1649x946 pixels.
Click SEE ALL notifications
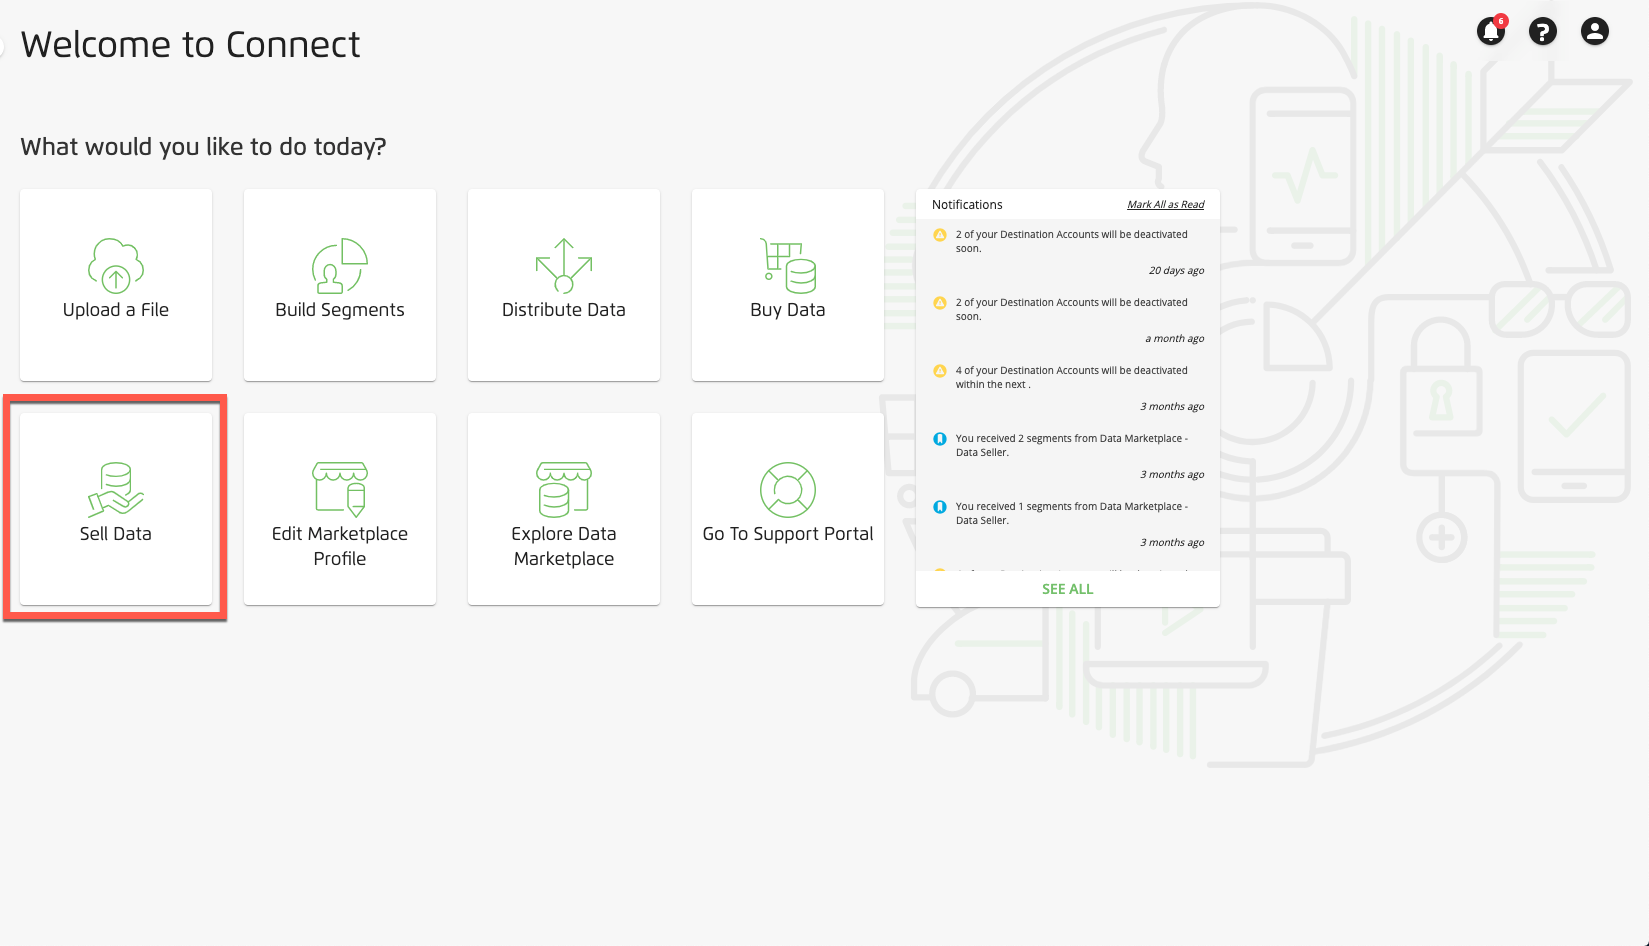[1068, 589]
